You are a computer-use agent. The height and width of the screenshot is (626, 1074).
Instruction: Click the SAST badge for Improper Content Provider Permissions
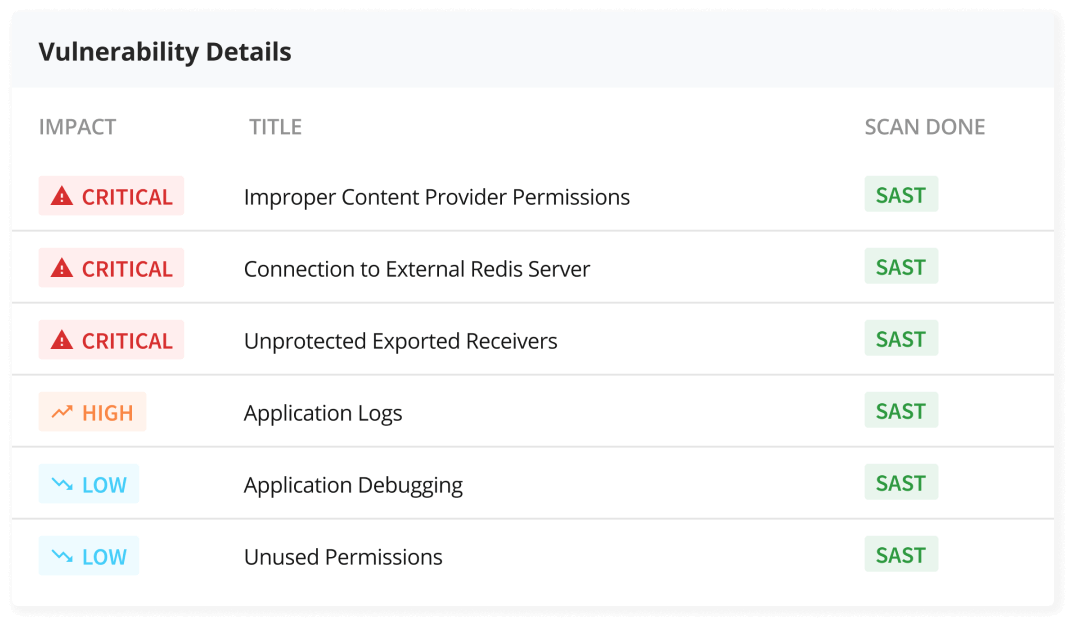901,194
